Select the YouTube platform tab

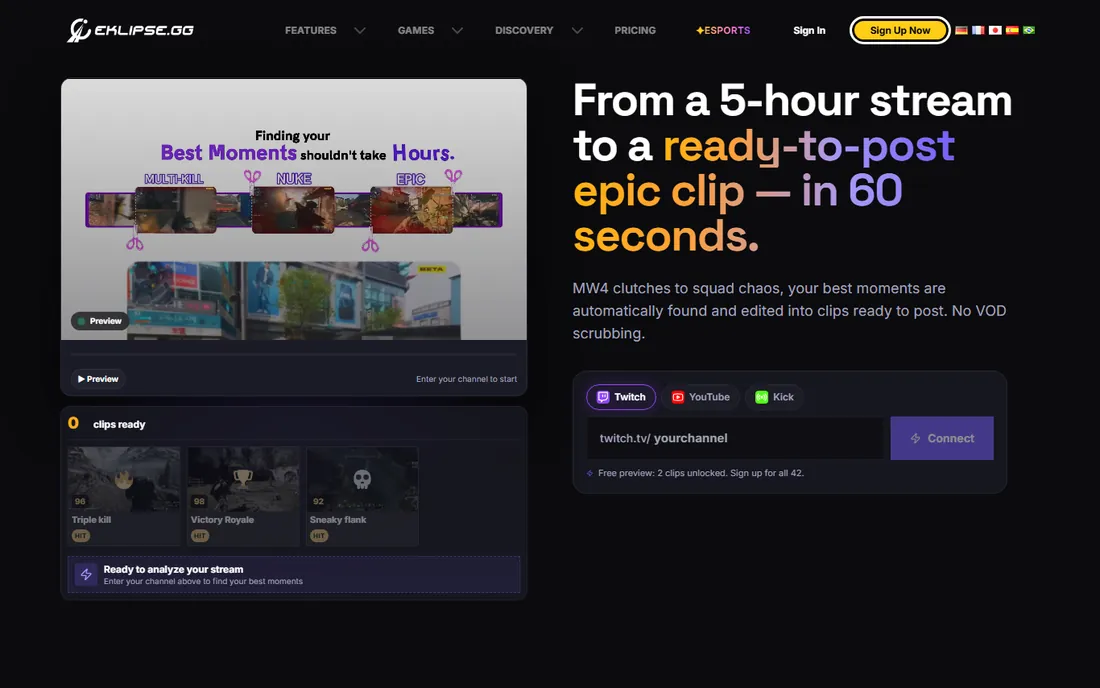click(700, 397)
